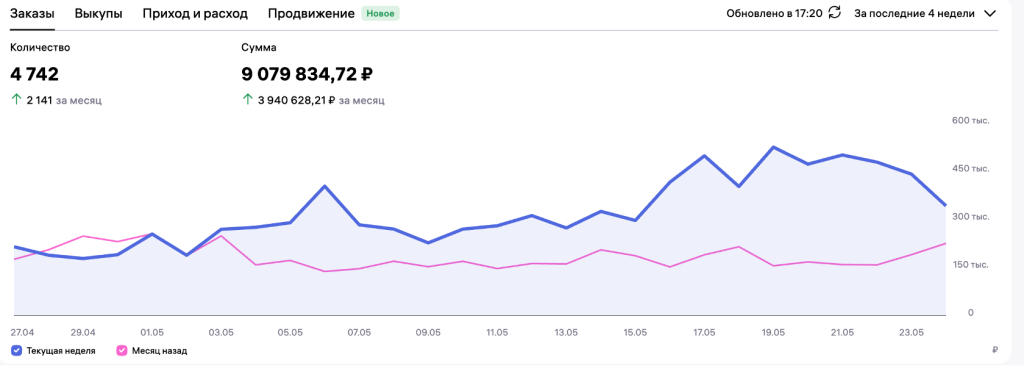The height and width of the screenshot is (366, 1024).
Task: Click the 01.05 date label
Action: [152, 332]
